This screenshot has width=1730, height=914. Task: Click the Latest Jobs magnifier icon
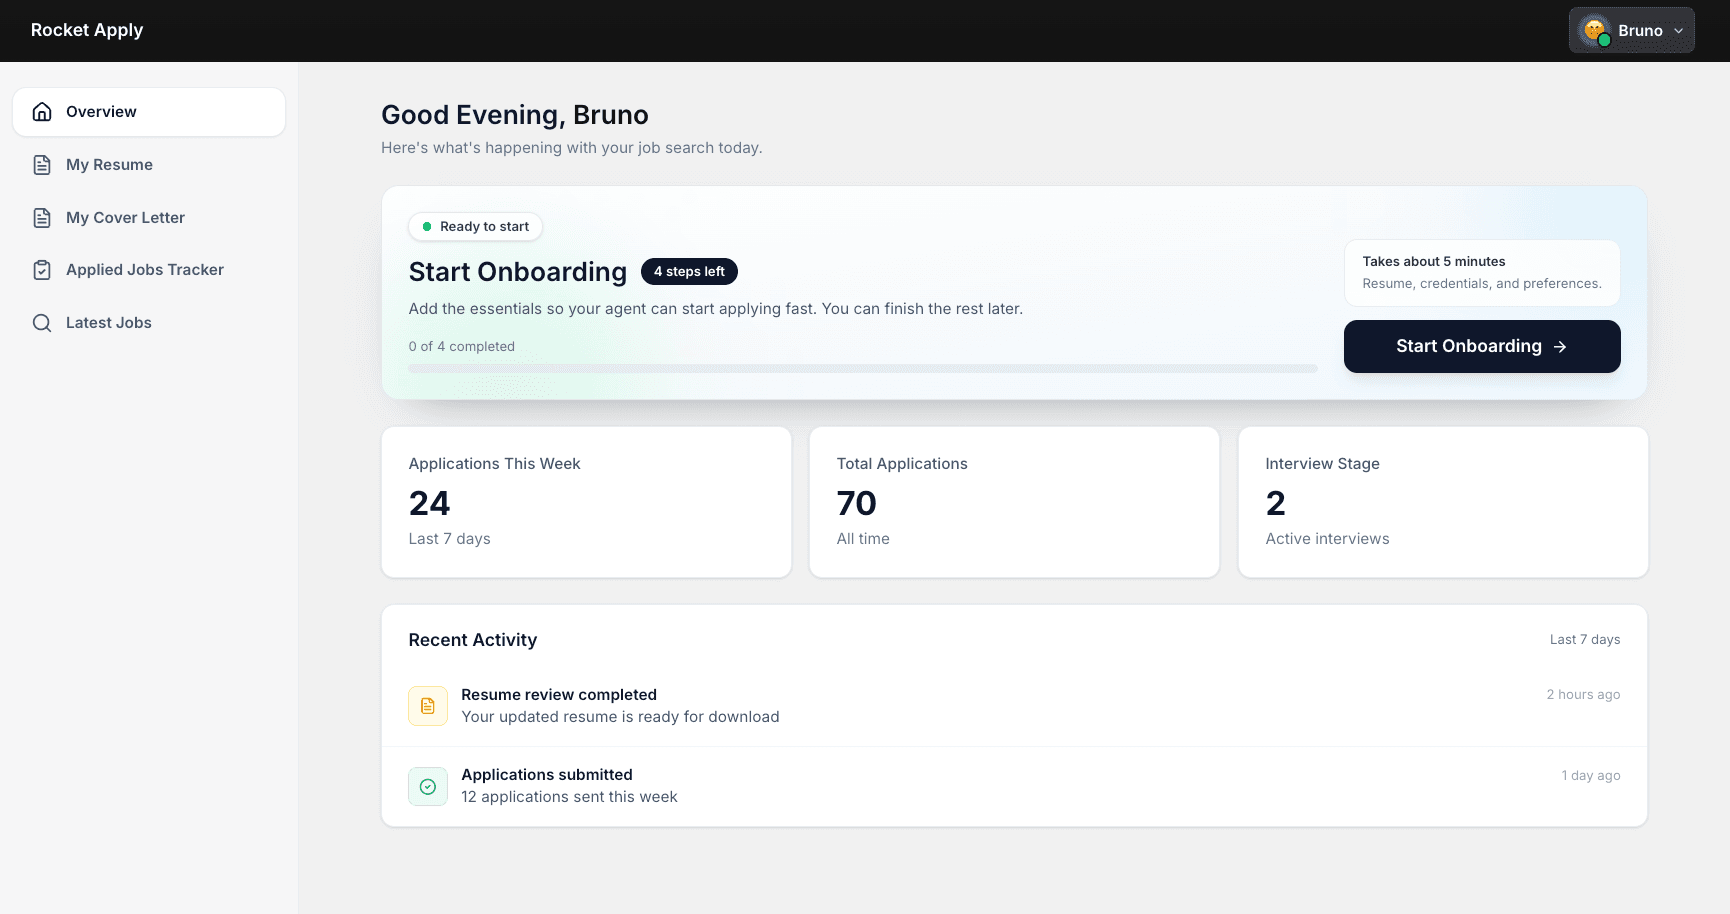(x=41, y=322)
